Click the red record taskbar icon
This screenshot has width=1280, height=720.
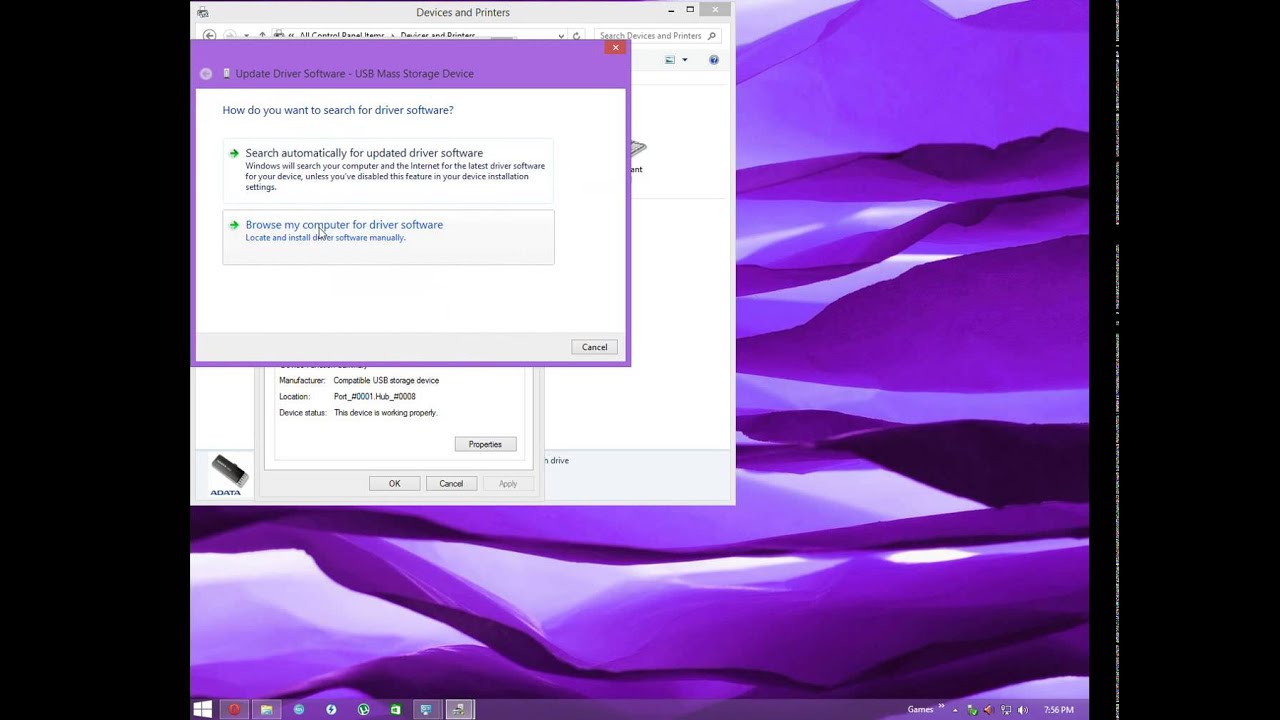click(x=234, y=710)
